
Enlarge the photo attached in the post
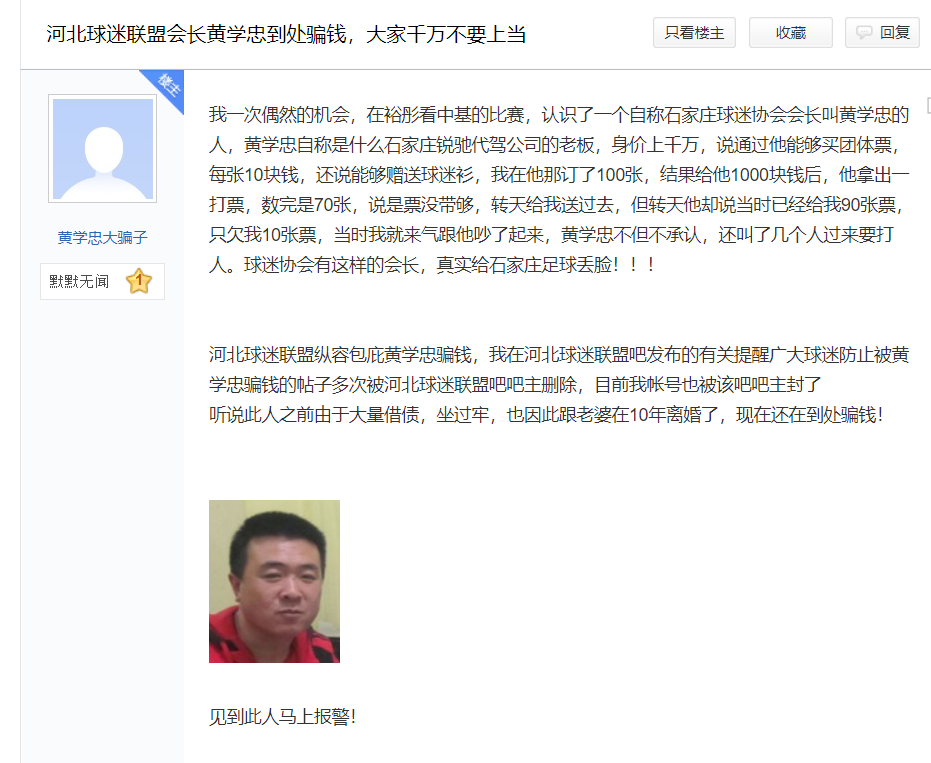point(274,581)
